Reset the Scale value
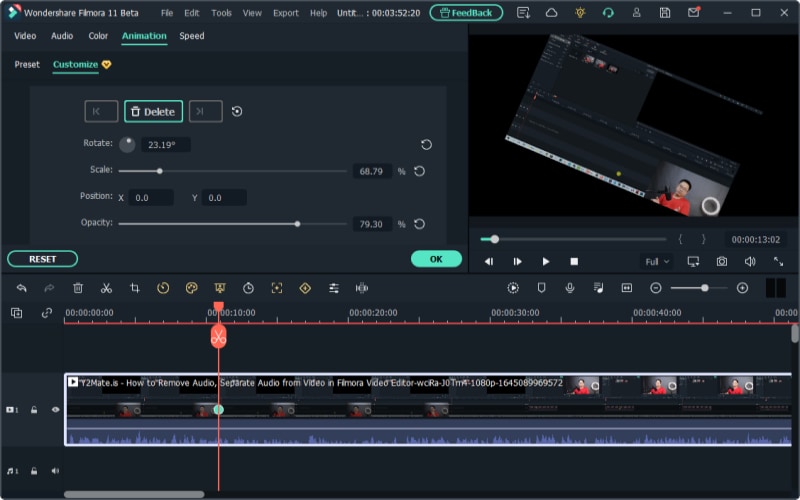The width and height of the screenshot is (800, 500). point(419,171)
